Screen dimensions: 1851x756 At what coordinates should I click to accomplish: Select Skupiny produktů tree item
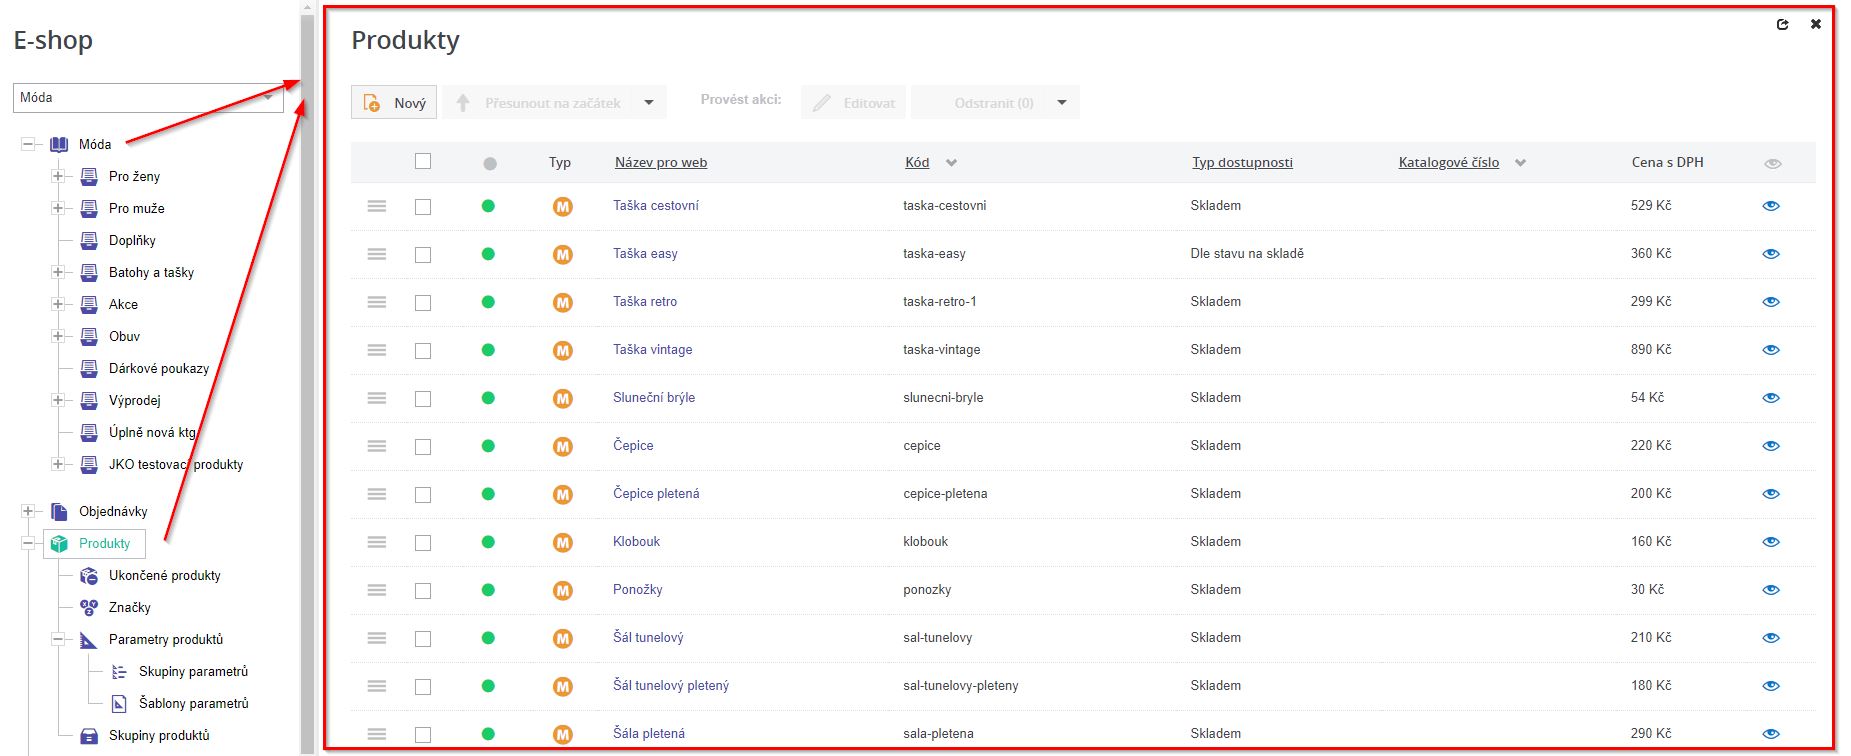159,735
